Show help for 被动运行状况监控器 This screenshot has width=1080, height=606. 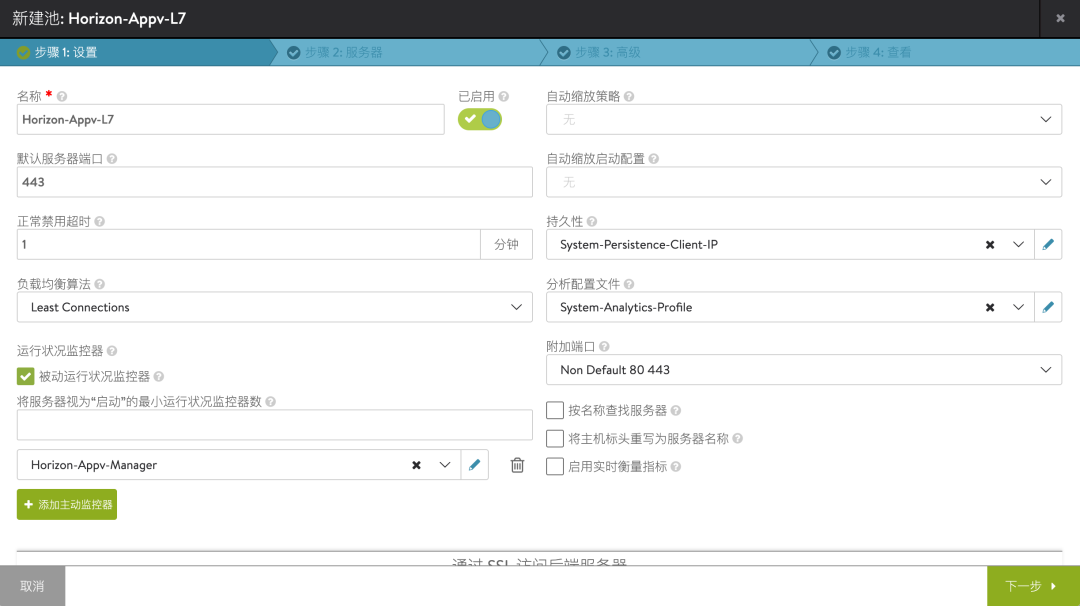pos(158,377)
